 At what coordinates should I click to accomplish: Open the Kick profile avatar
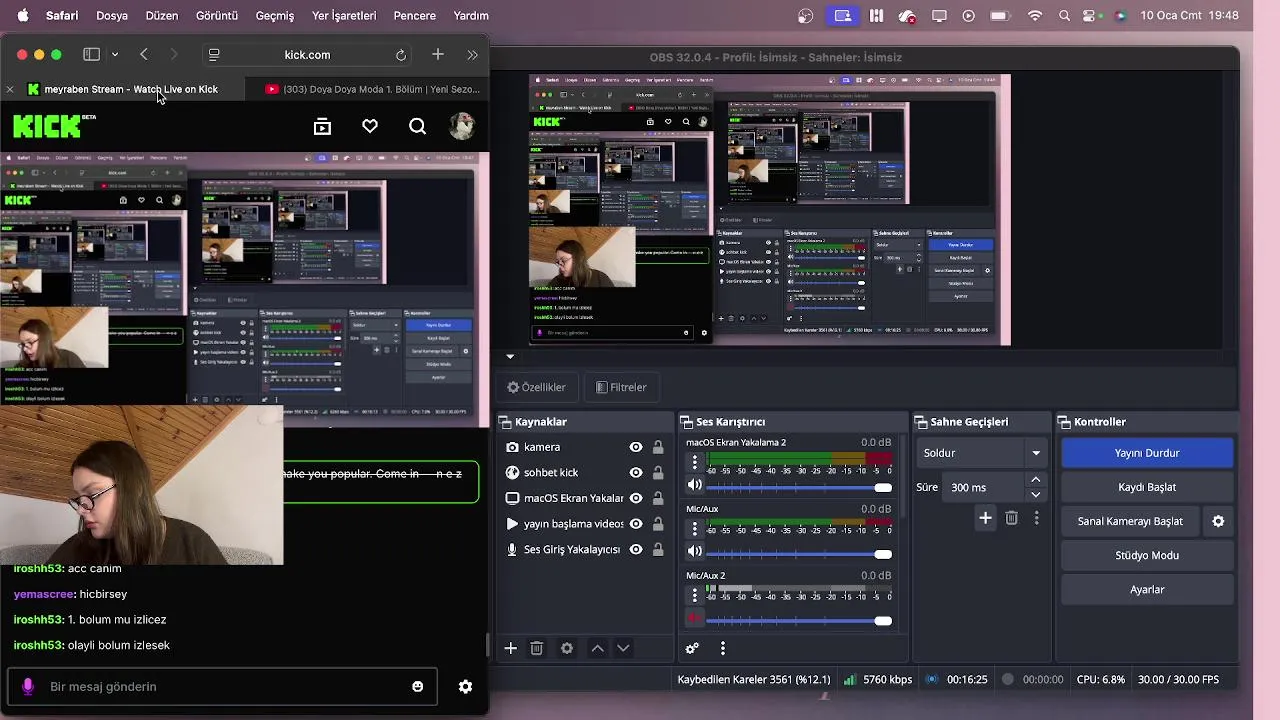(x=461, y=126)
